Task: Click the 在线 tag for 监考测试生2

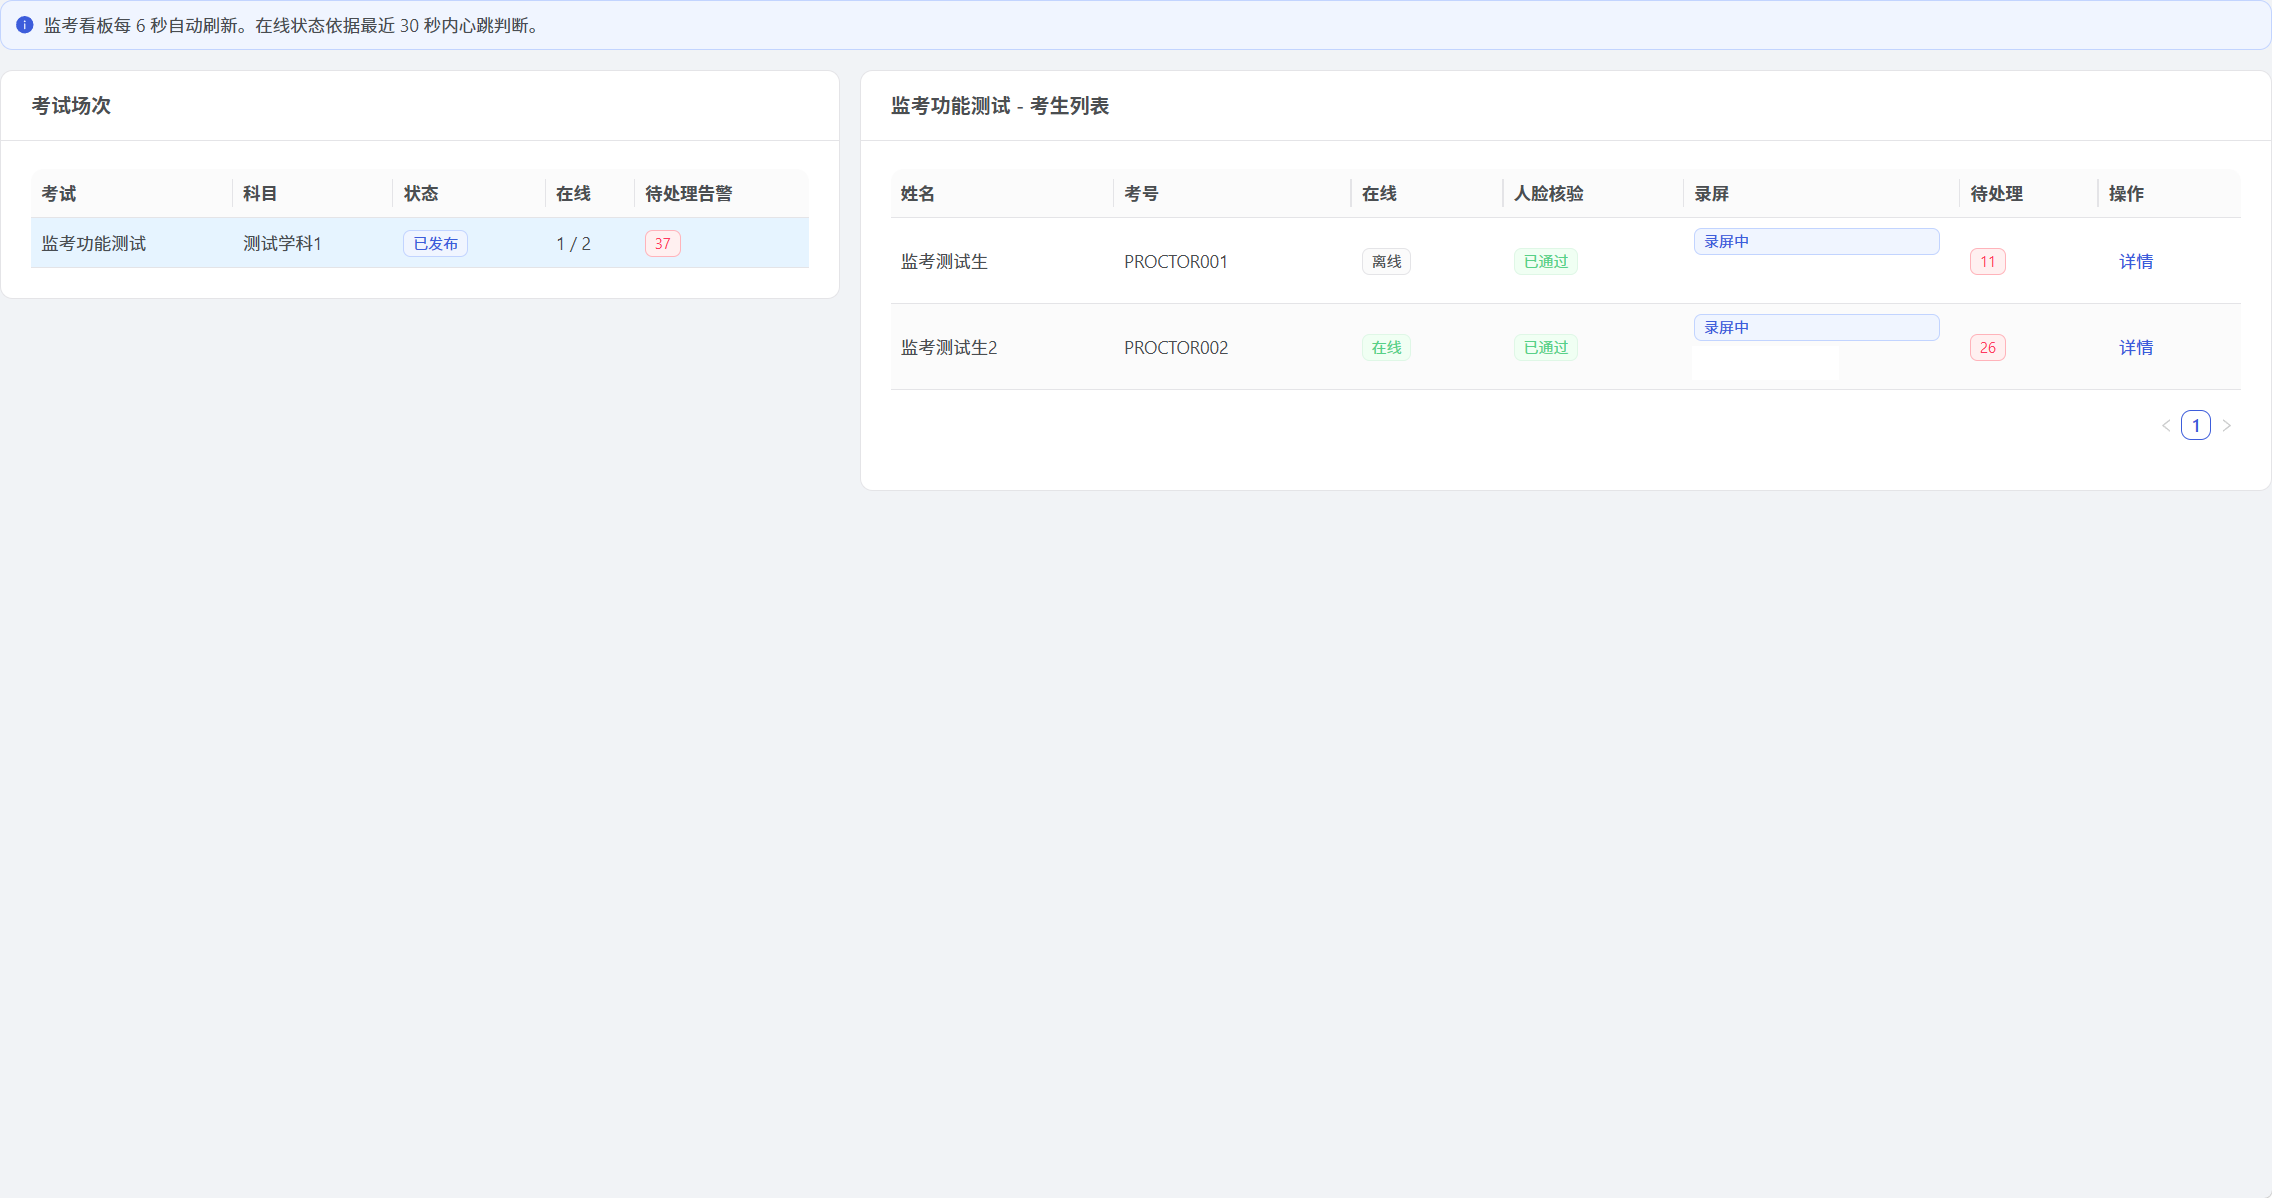Action: [x=1386, y=347]
